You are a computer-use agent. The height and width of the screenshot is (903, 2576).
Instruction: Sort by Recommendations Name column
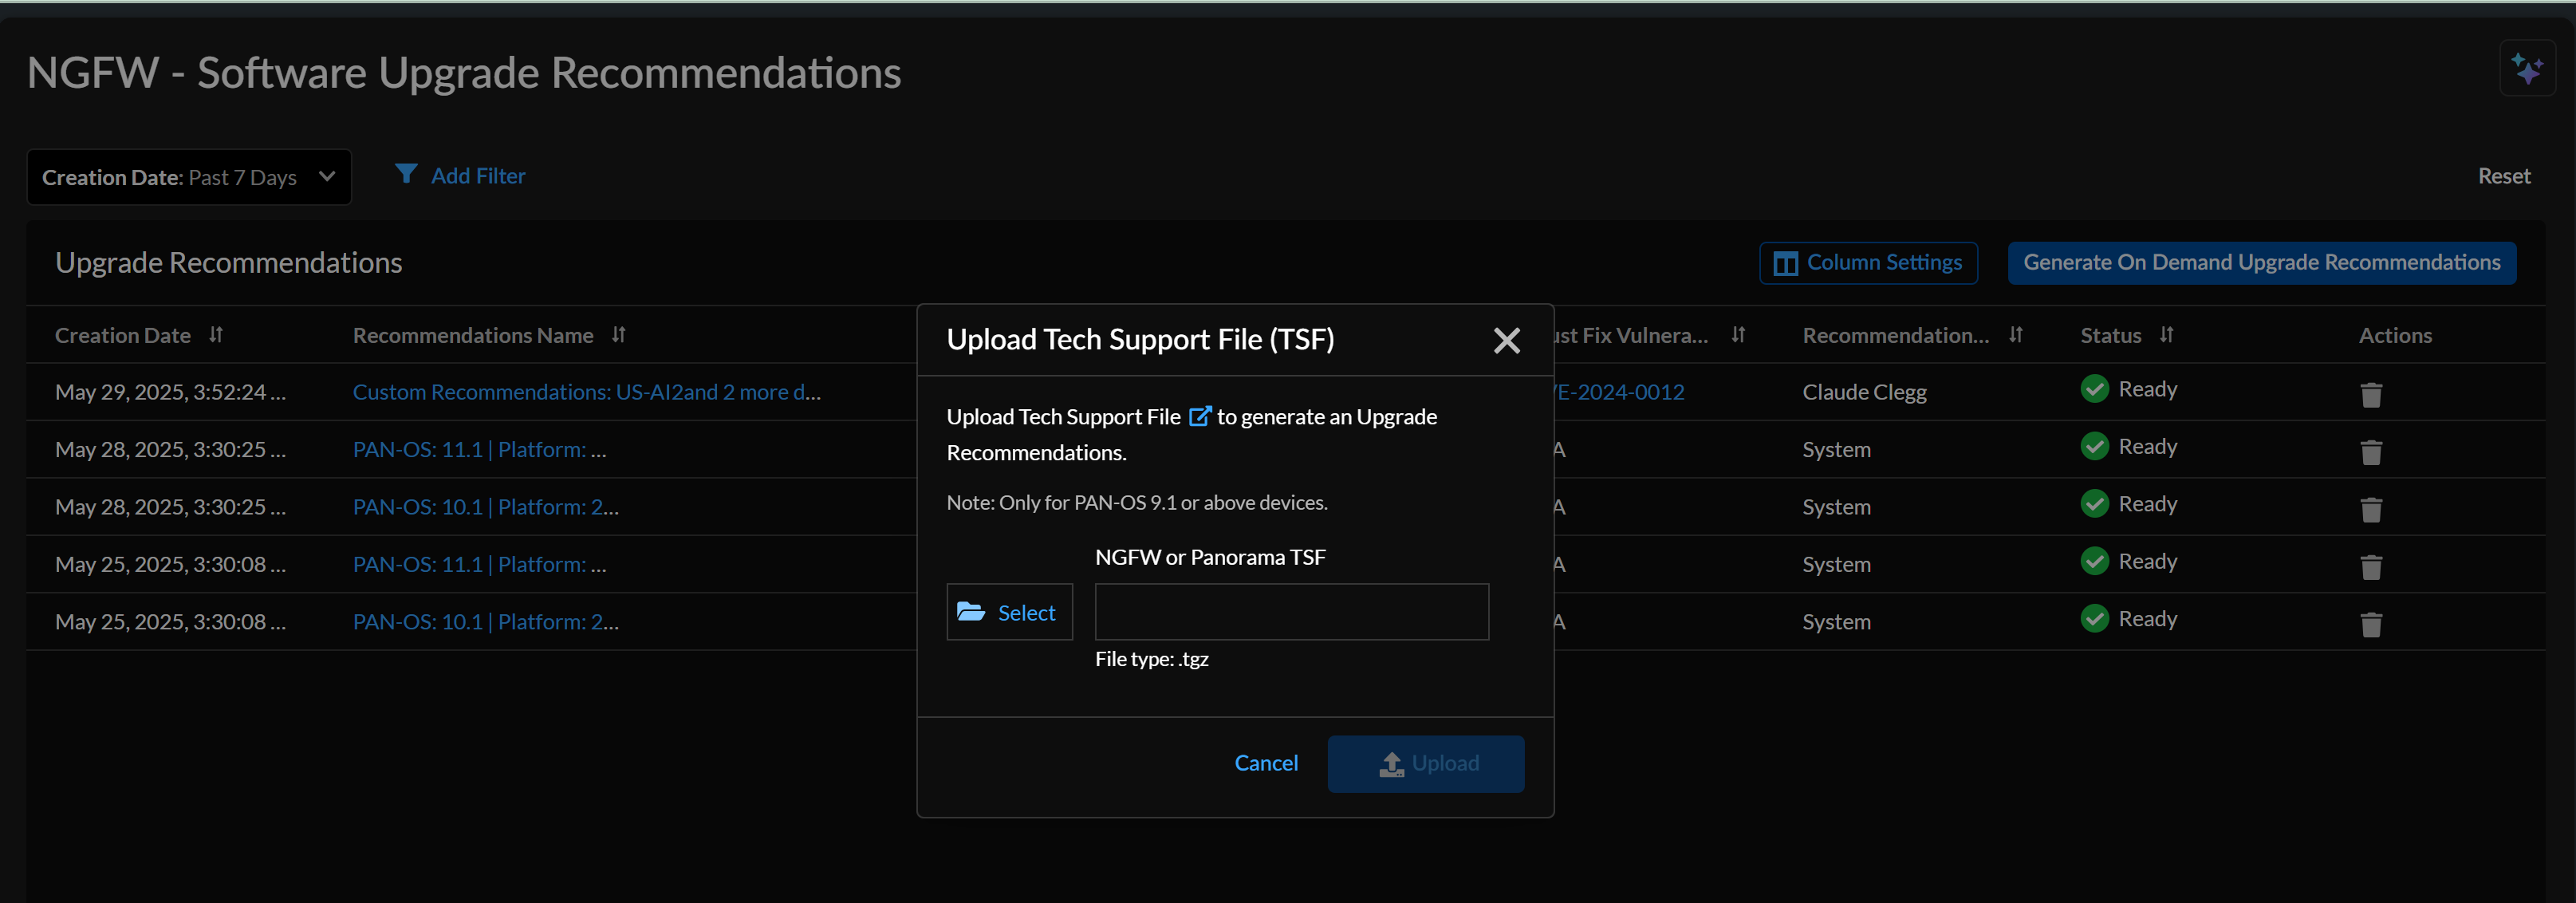click(618, 335)
